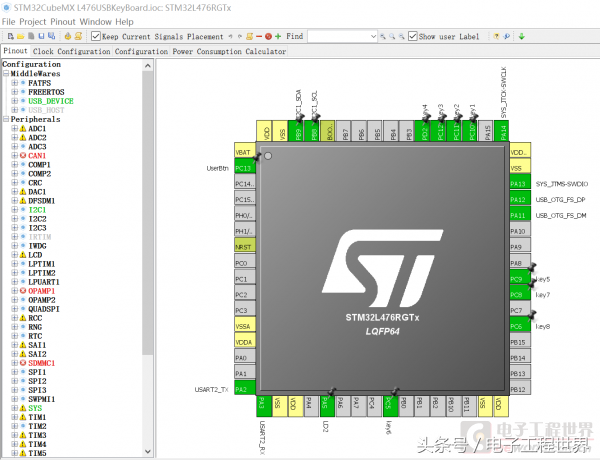Viewport: 600px width, 460px height.
Task: Open the Pinout menu
Action: (63, 22)
